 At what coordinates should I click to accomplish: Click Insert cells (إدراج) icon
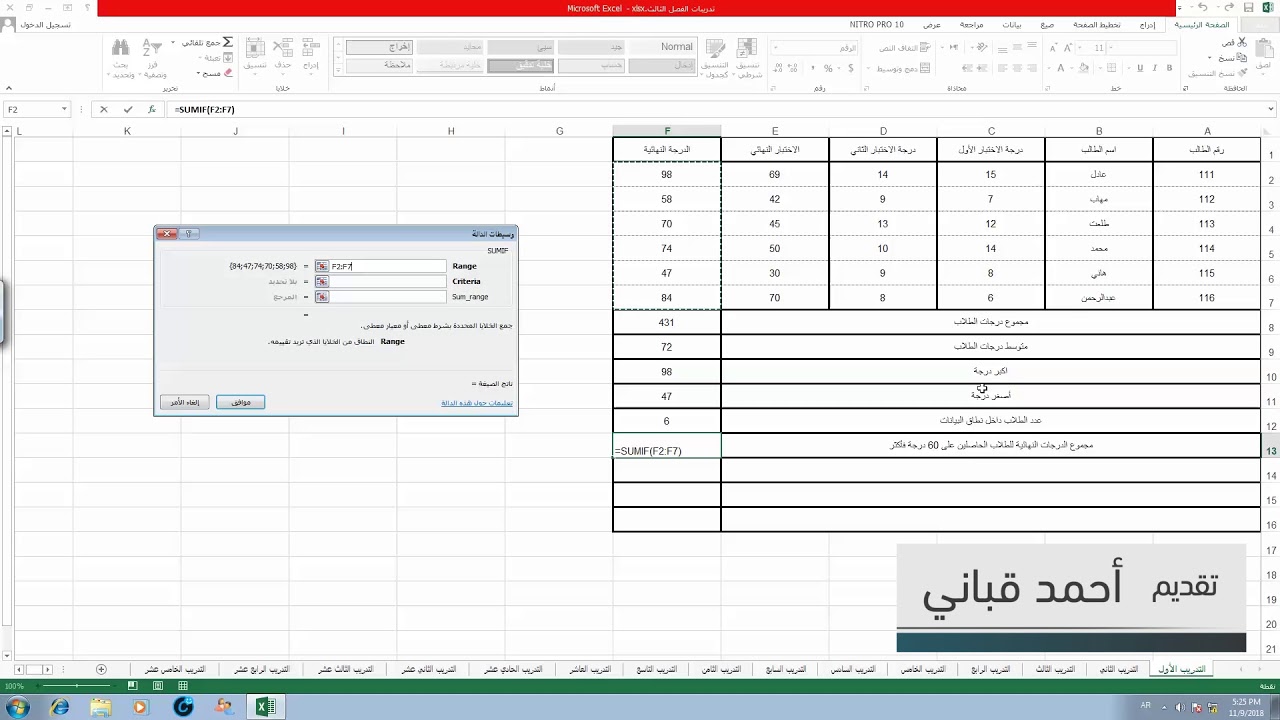click(x=311, y=47)
